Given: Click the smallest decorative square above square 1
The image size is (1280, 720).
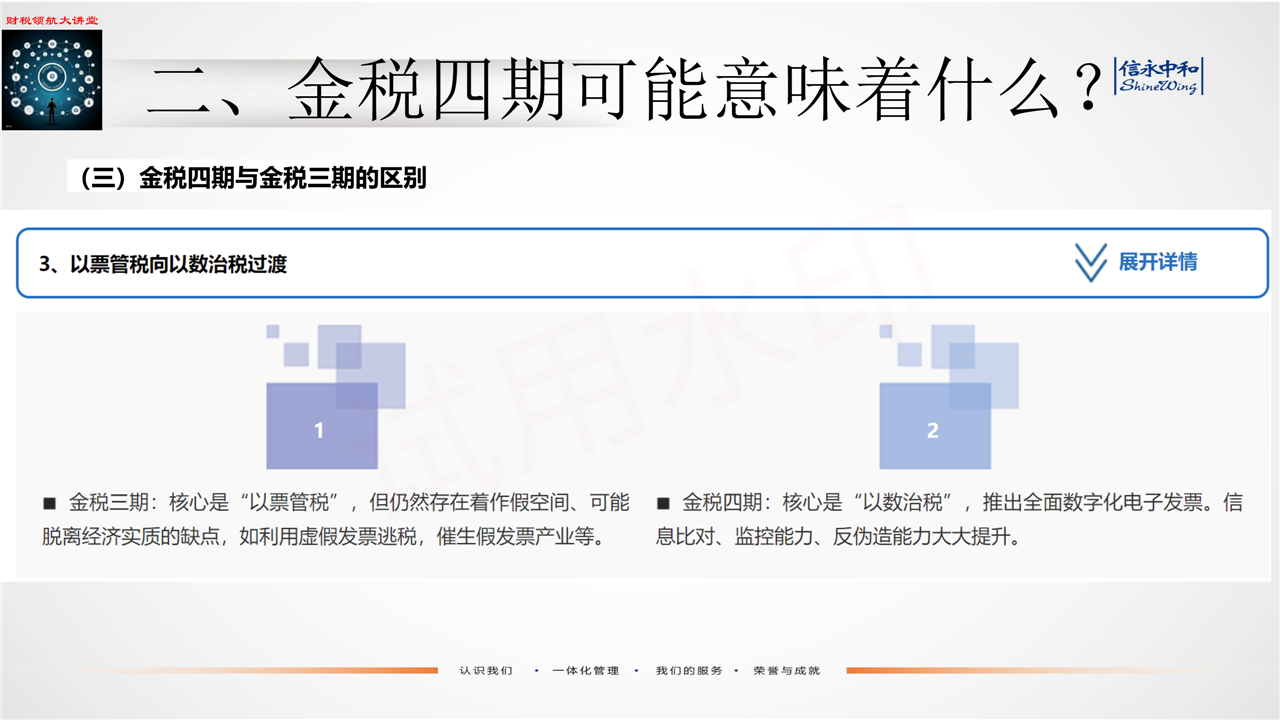Looking at the screenshot, I should pos(272,331).
